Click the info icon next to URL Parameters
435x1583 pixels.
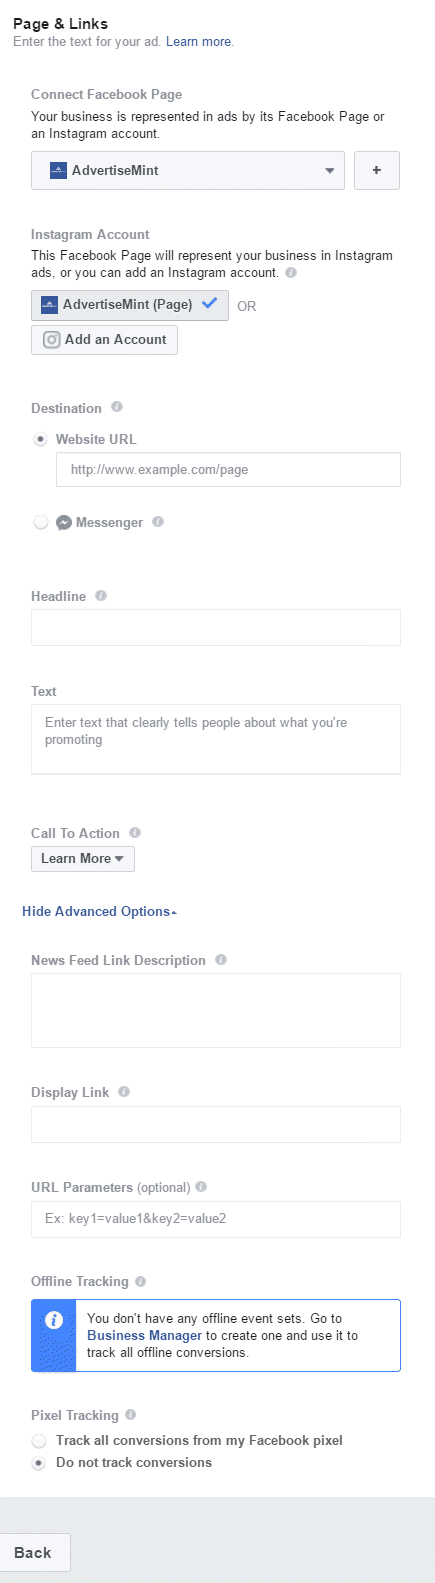(x=201, y=1187)
